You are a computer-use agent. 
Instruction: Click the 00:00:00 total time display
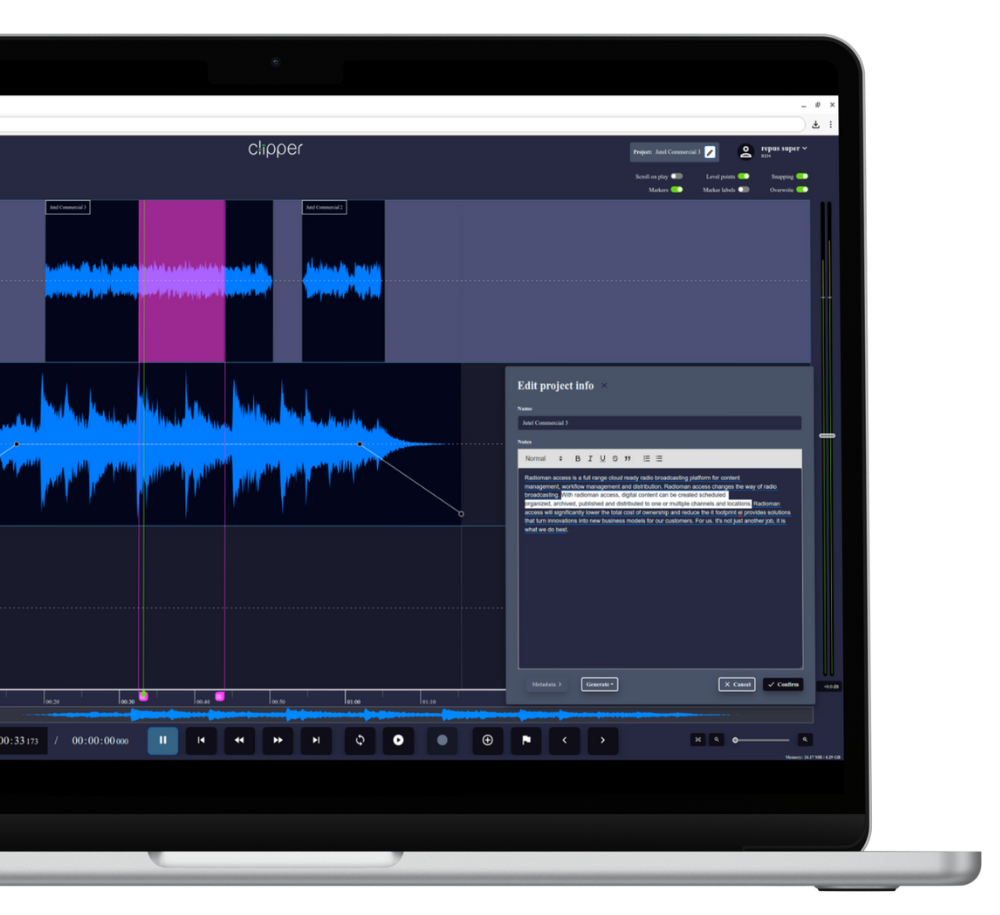click(x=100, y=741)
